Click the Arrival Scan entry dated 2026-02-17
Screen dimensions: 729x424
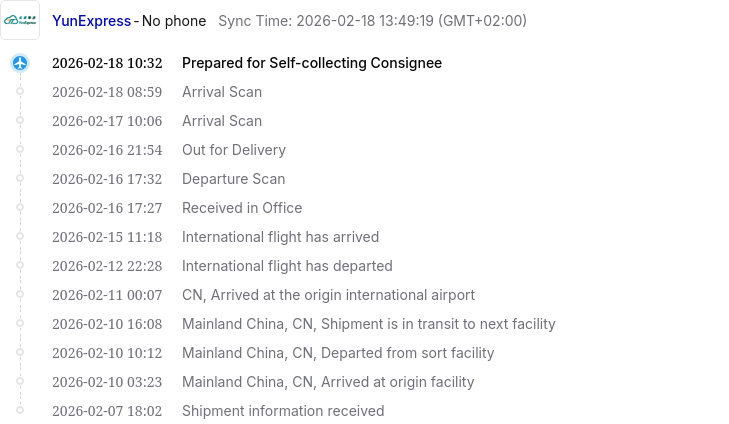click(221, 121)
